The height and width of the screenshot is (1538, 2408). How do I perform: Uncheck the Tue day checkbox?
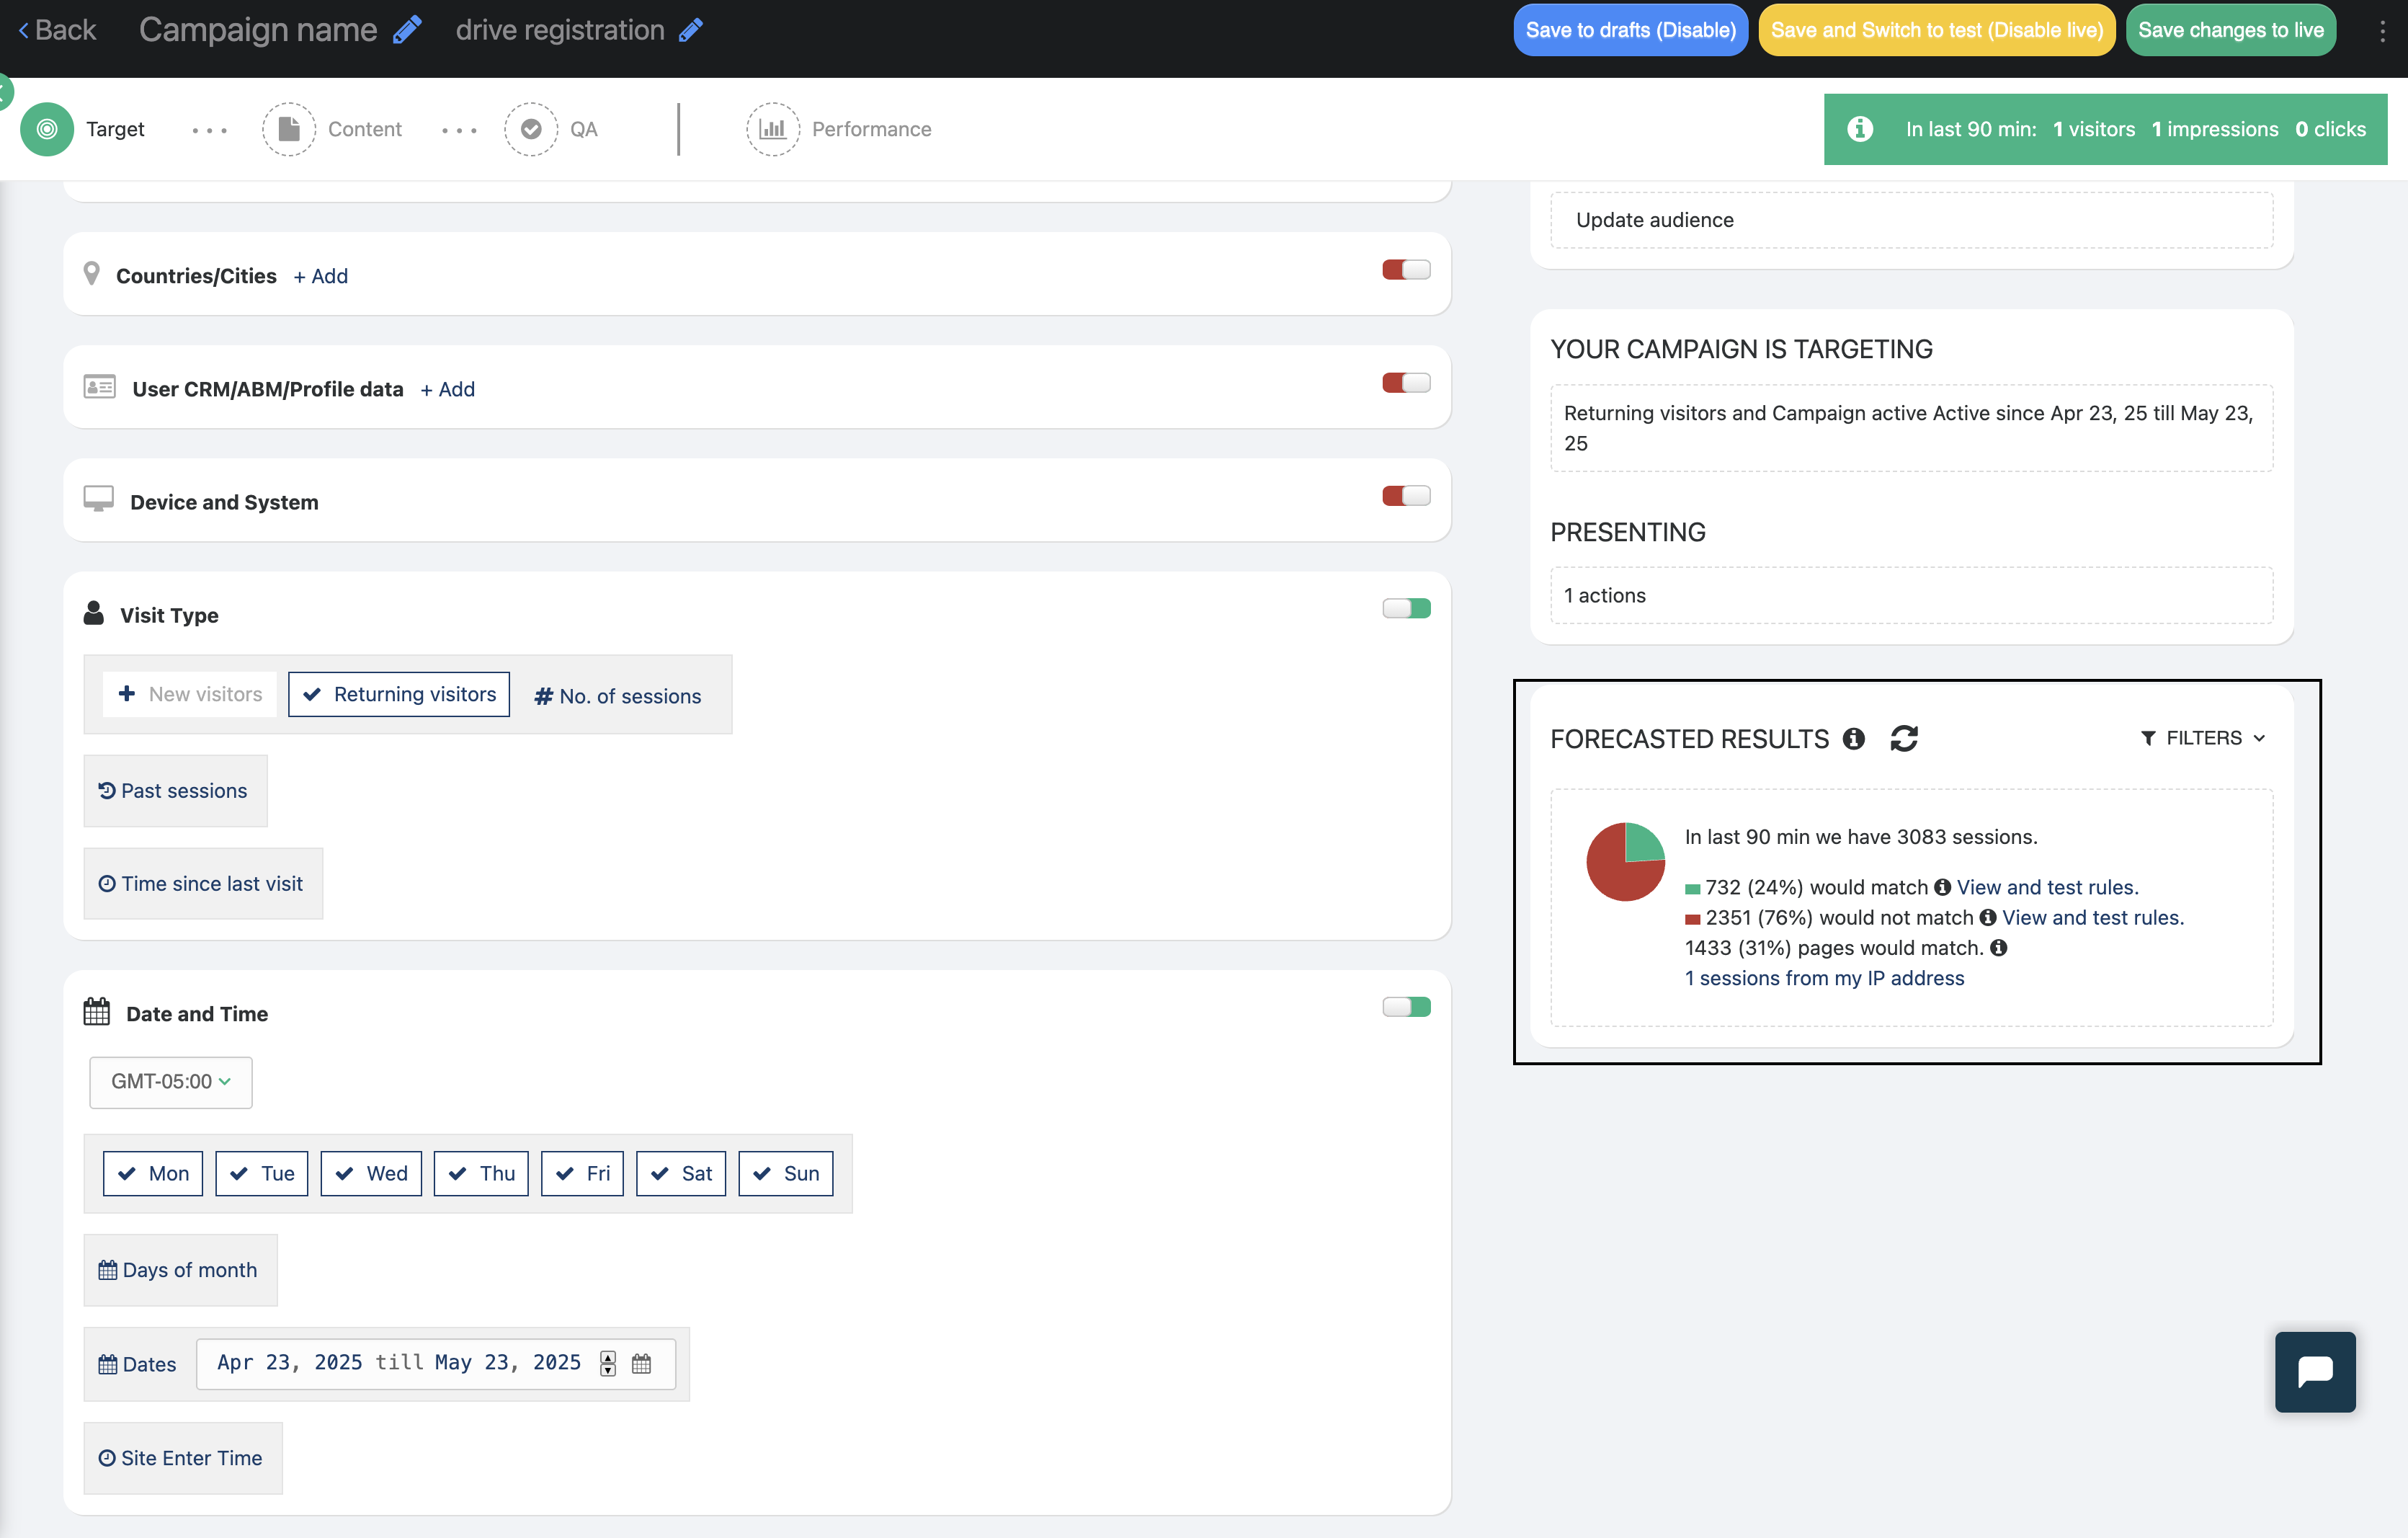262,1173
